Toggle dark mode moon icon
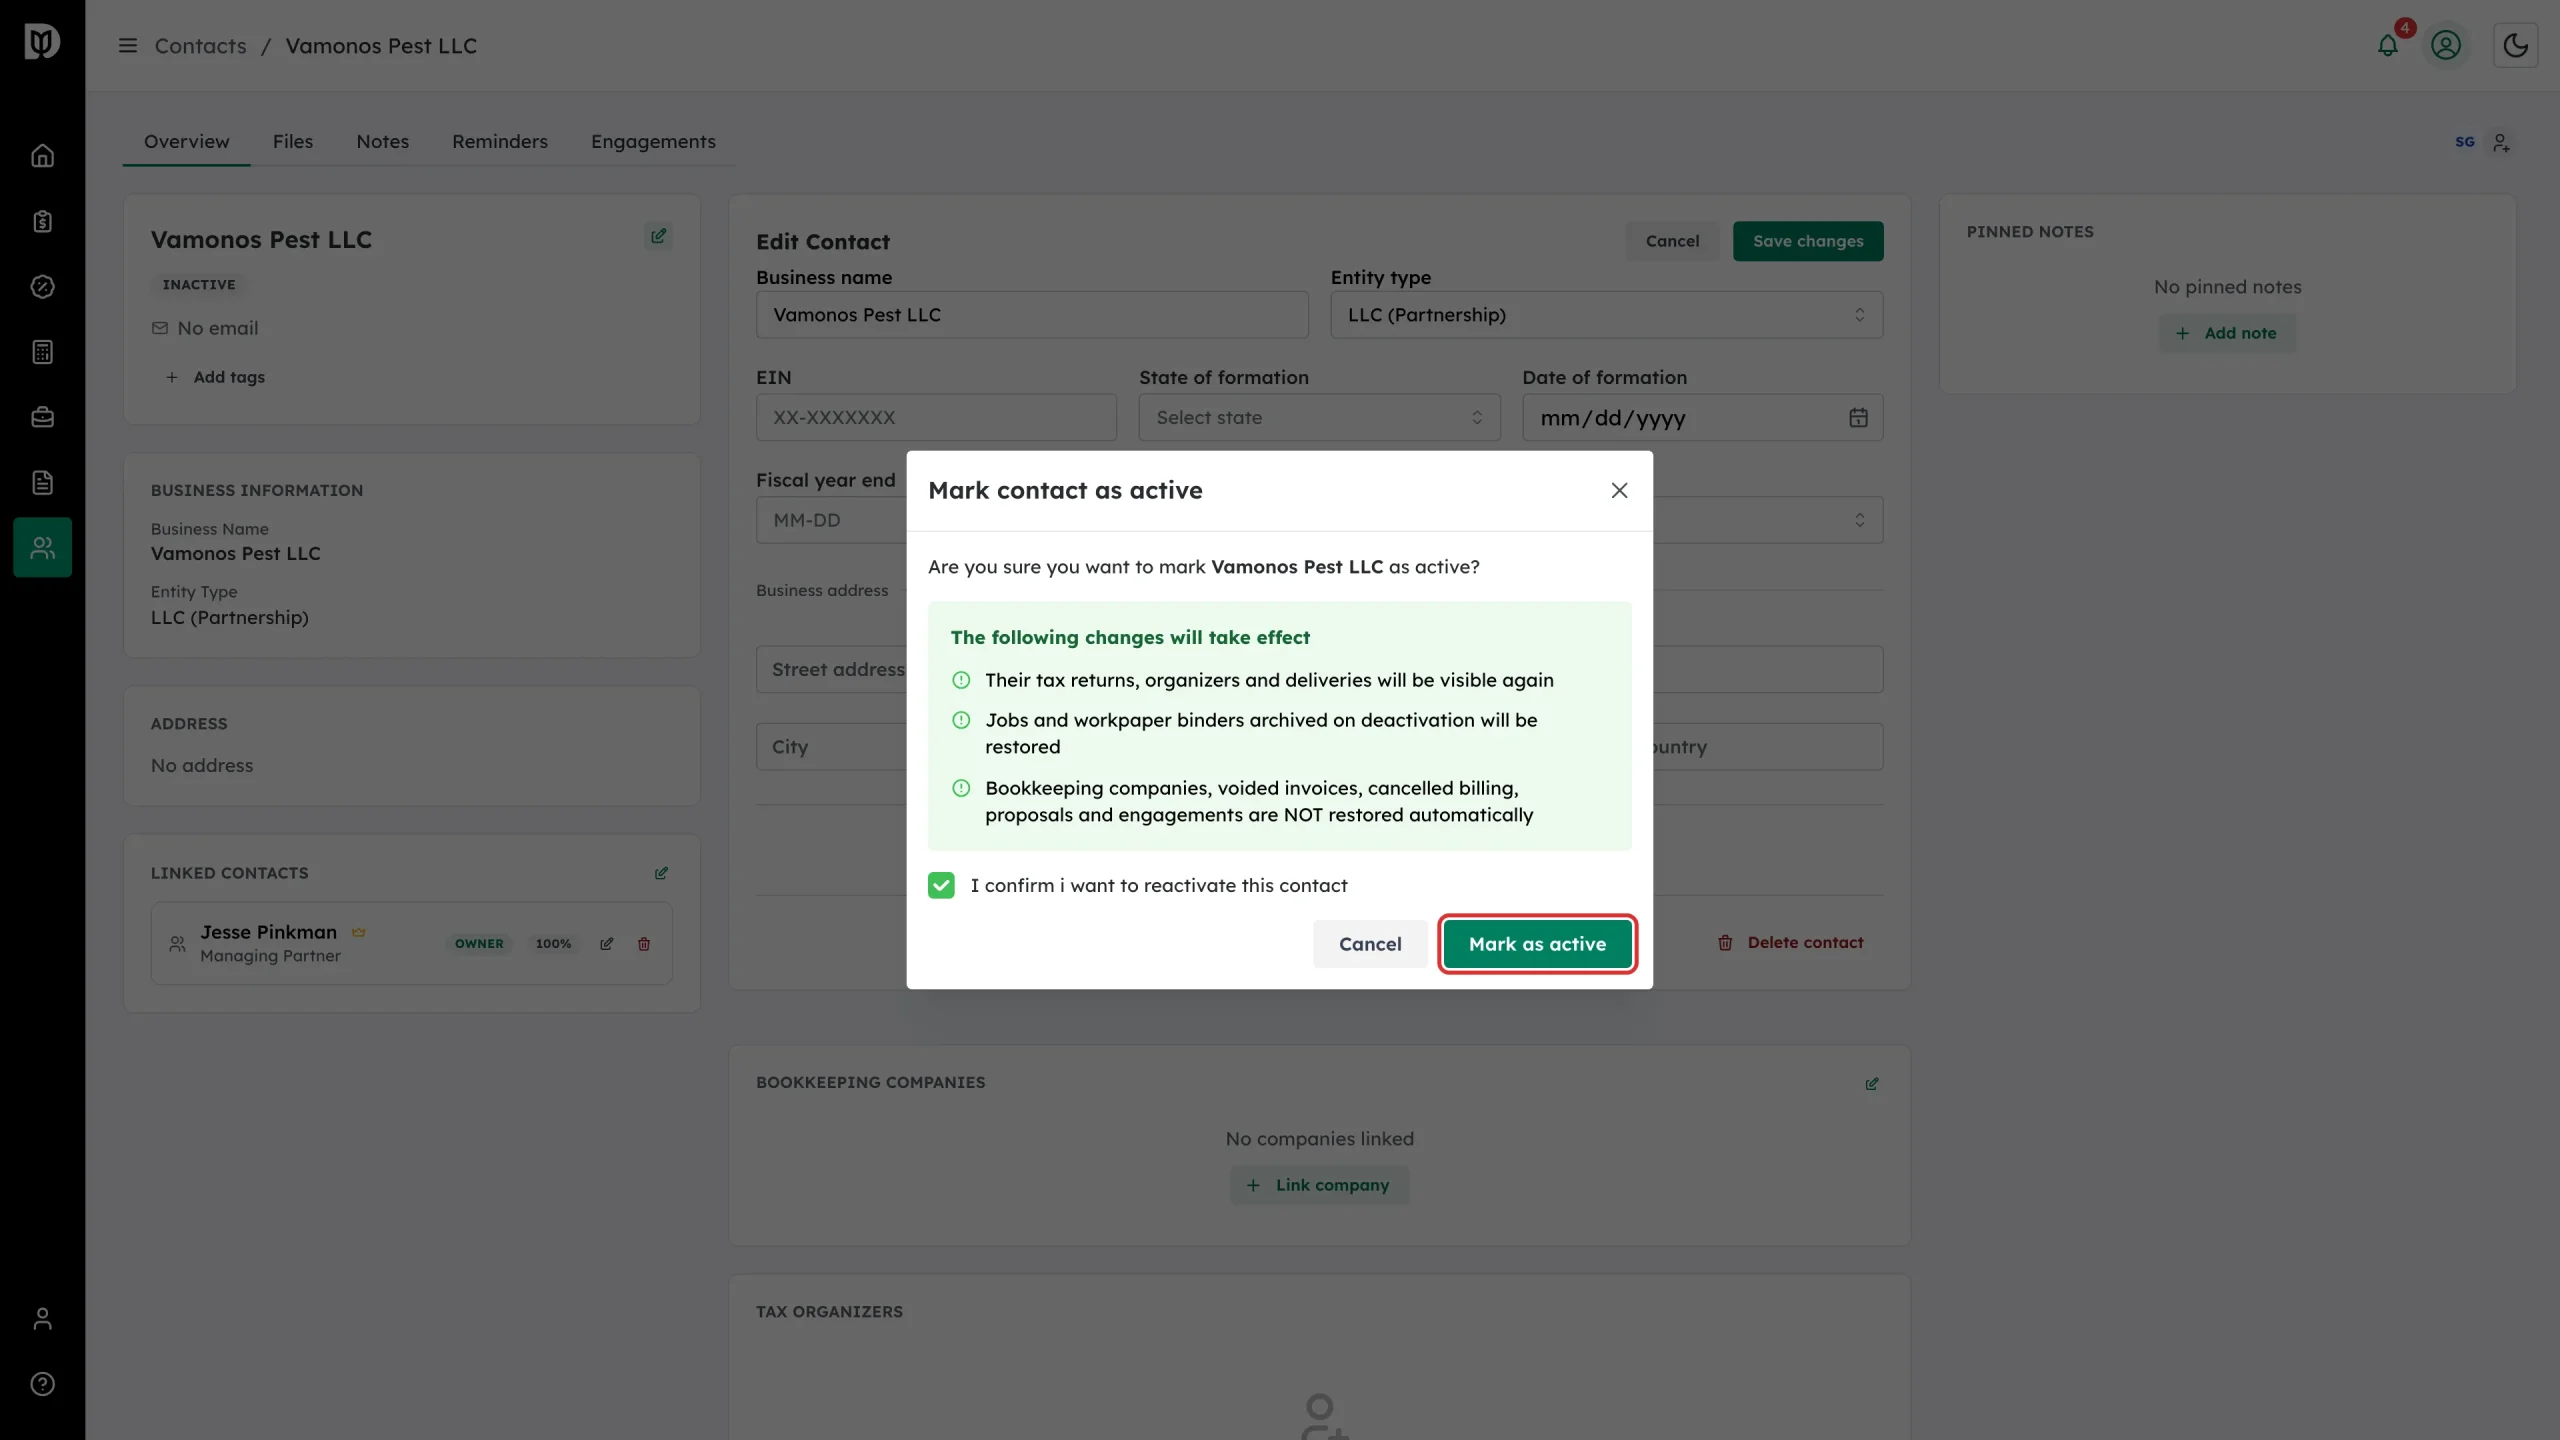The height and width of the screenshot is (1440, 2560). coord(2515,45)
